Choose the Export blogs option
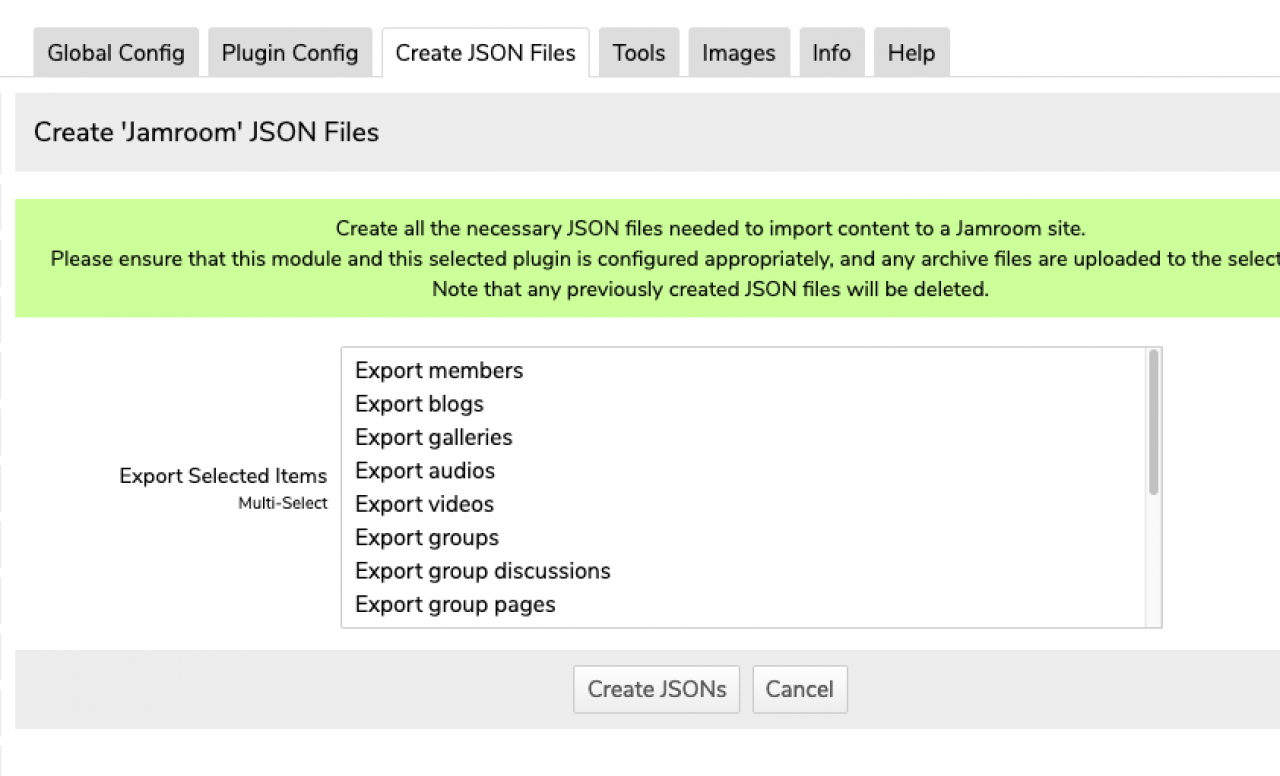The image size is (1280, 776). (x=419, y=404)
